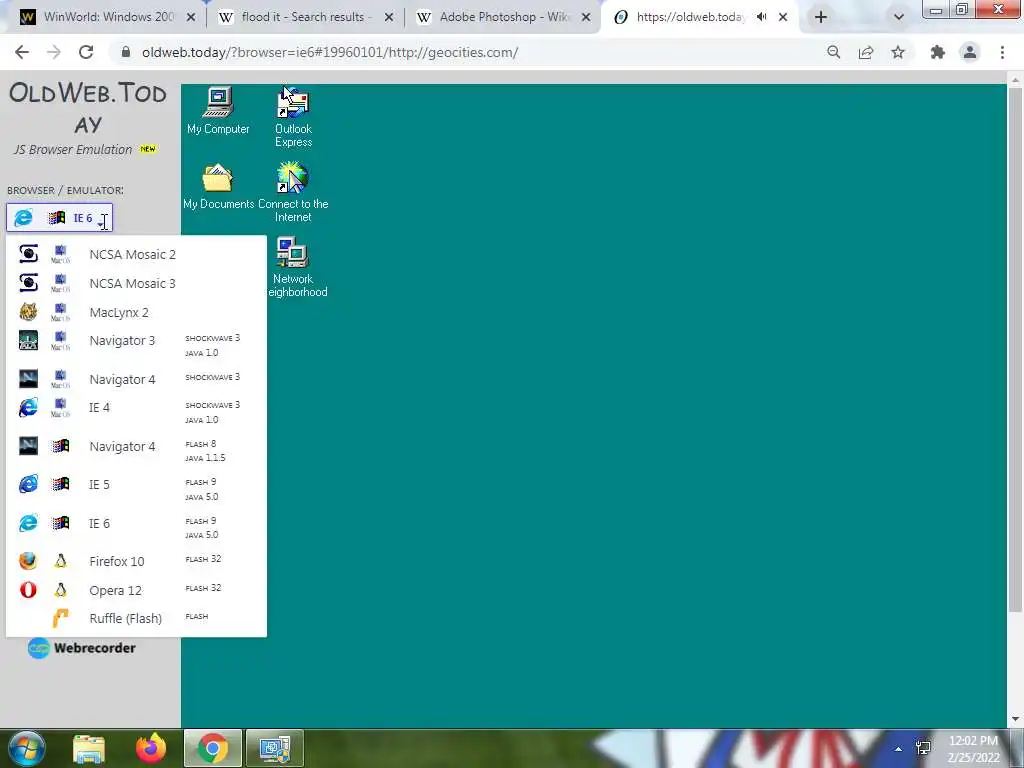Reload the current page

[86, 52]
